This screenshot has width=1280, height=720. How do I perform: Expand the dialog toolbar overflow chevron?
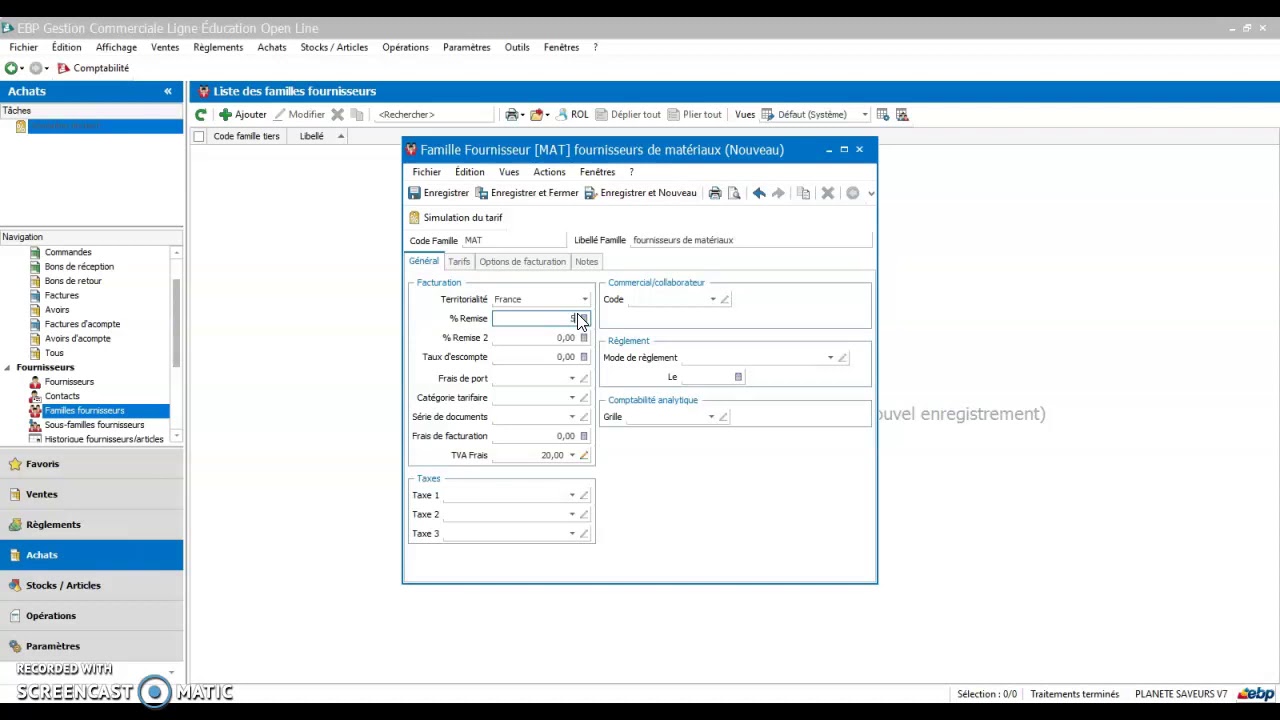pyautogui.click(x=871, y=194)
